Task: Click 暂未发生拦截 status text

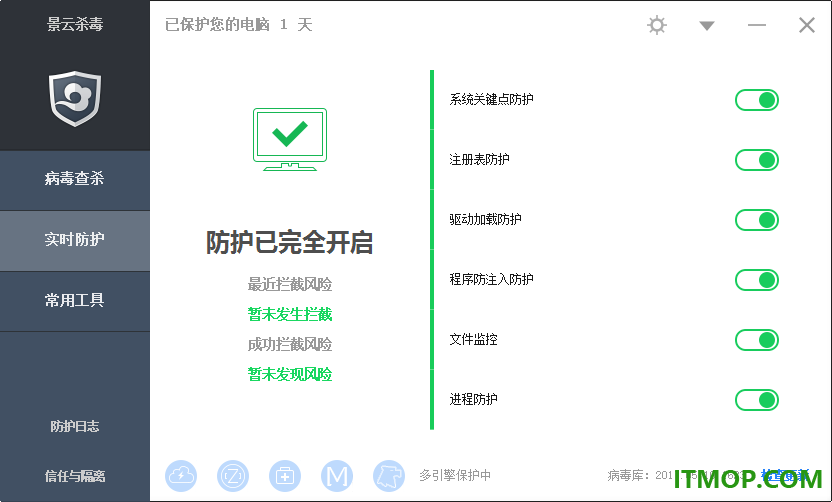Action: pos(290,314)
